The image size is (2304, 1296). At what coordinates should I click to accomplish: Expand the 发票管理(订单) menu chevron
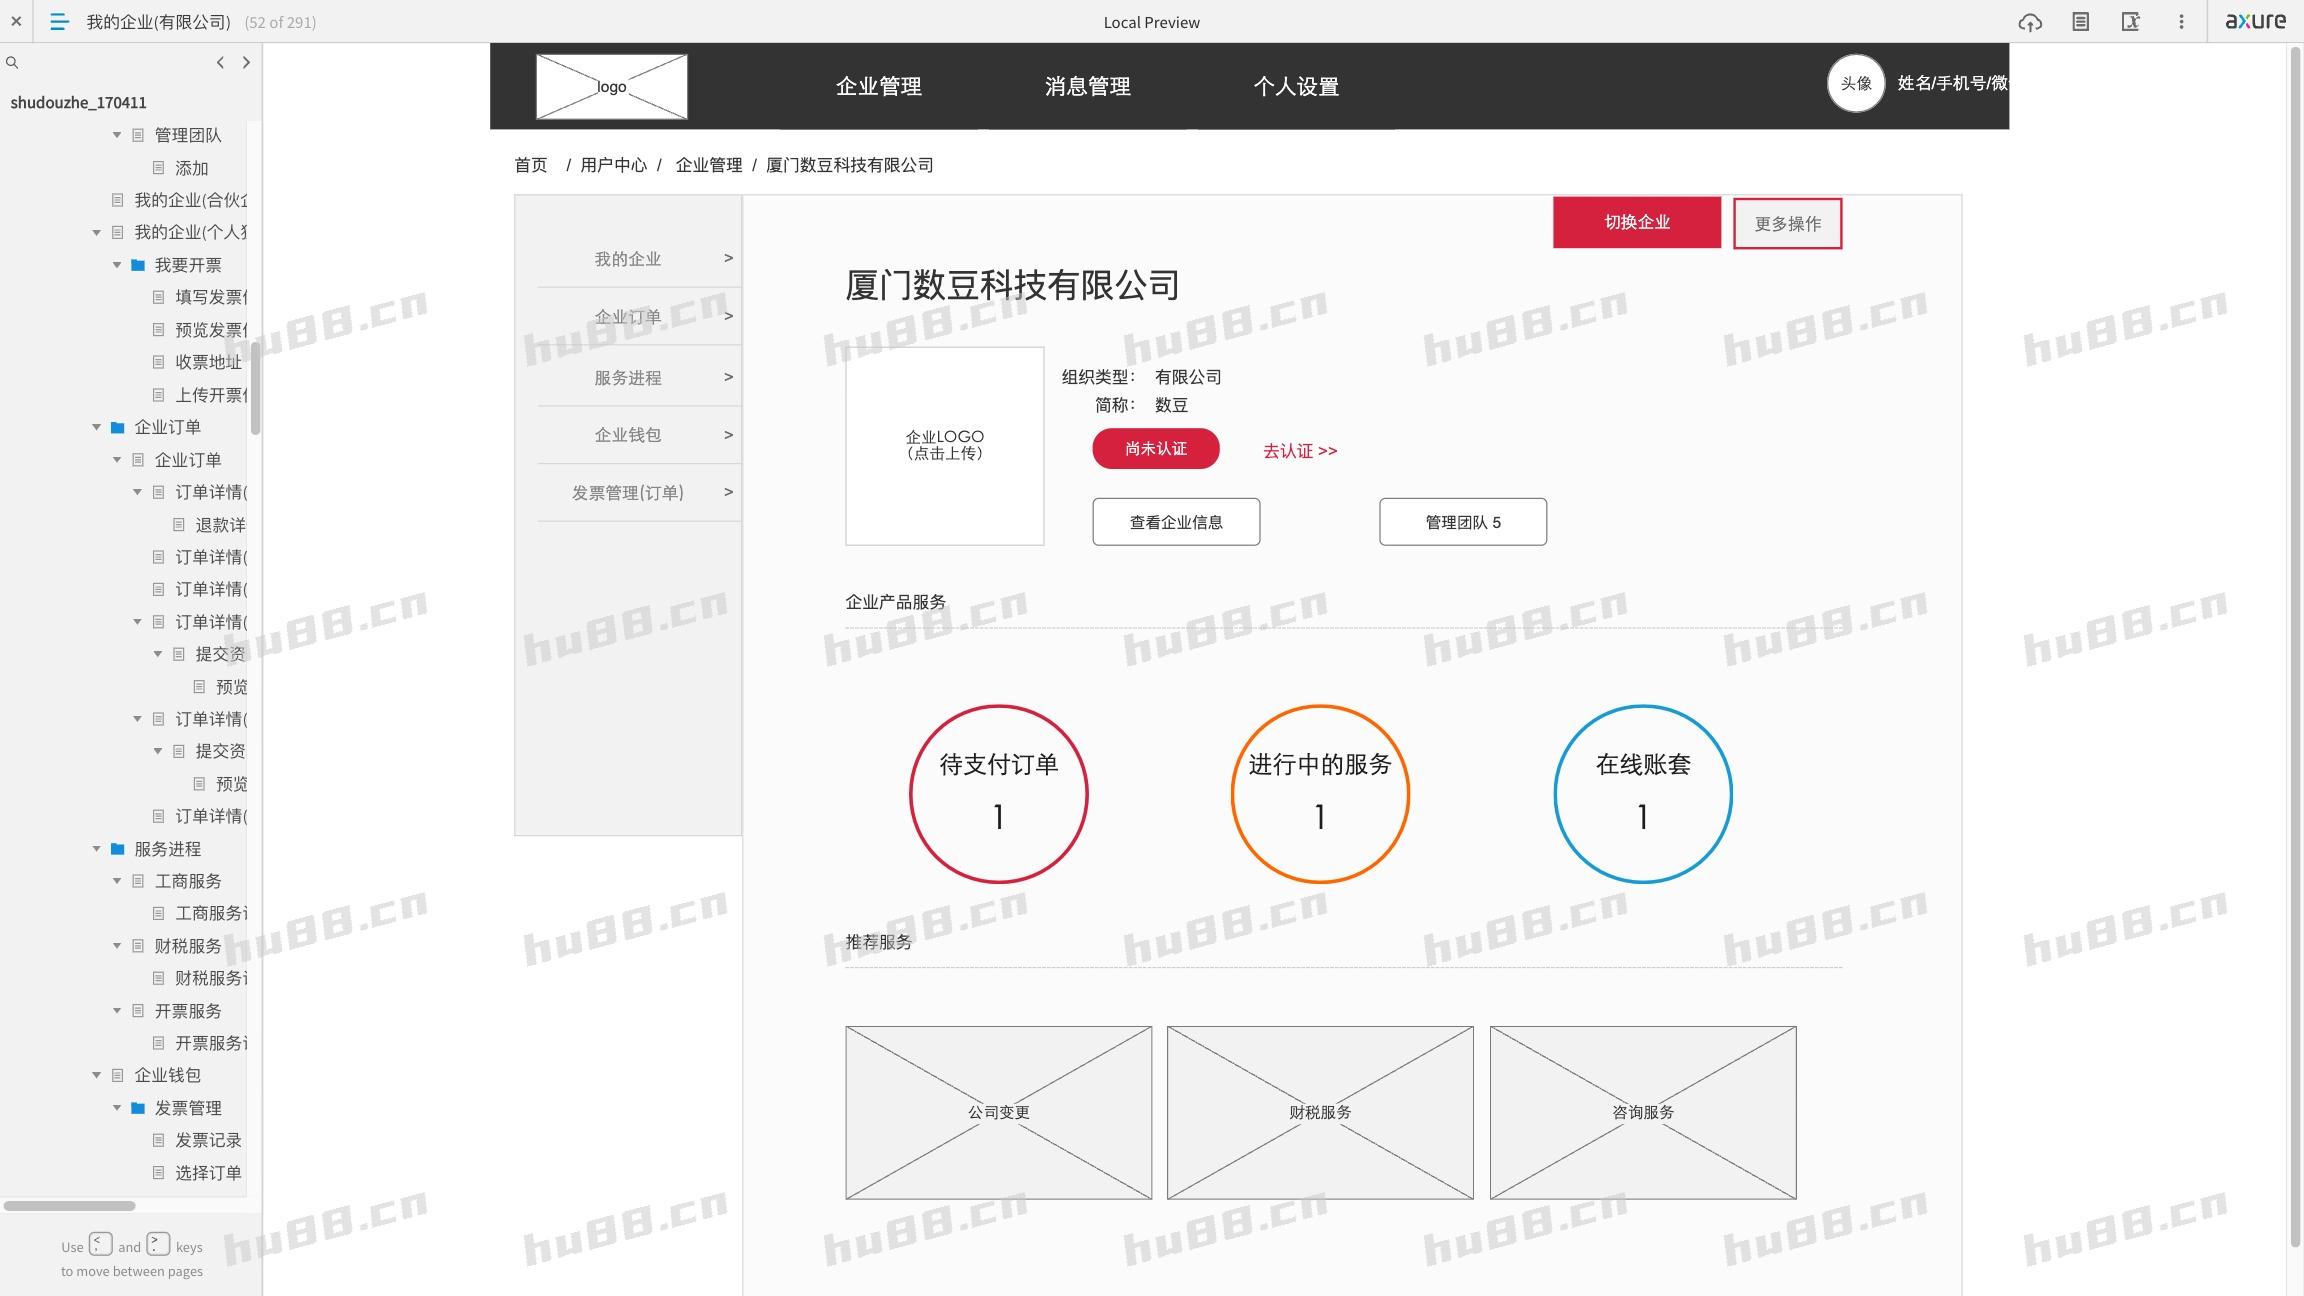[x=727, y=492]
